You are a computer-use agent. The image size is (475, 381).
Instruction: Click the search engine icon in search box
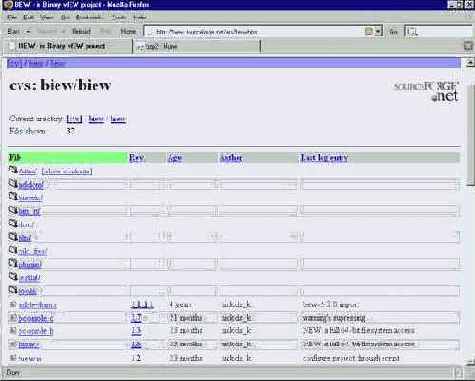[x=412, y=32]
